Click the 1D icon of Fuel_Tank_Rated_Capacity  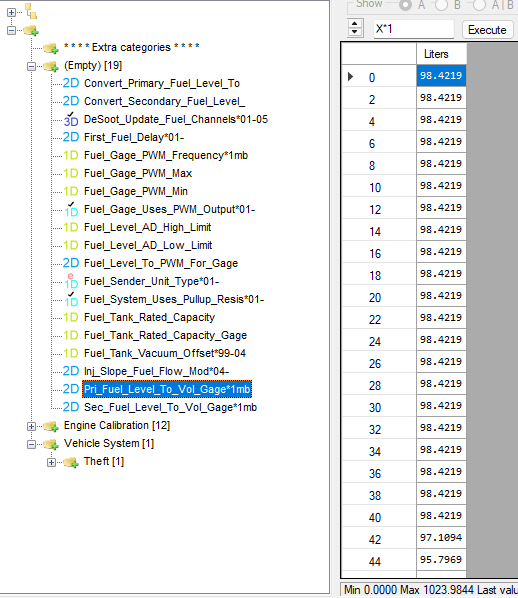(x=71, y=317)
